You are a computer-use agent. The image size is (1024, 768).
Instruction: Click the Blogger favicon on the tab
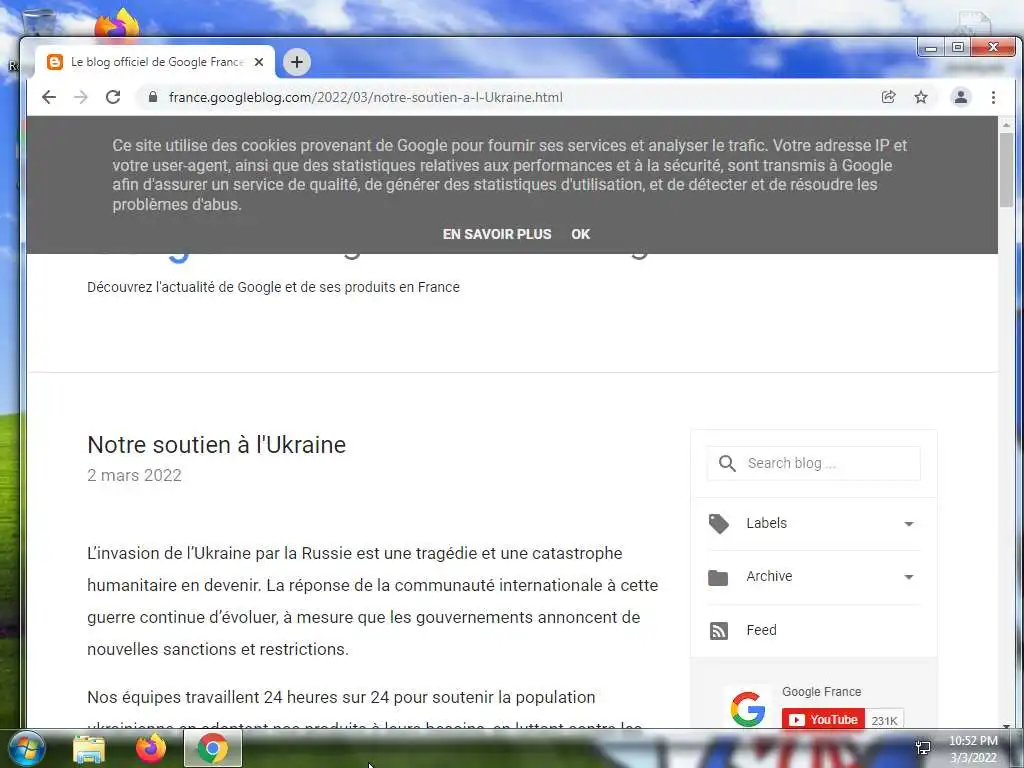tap(55, 62)
